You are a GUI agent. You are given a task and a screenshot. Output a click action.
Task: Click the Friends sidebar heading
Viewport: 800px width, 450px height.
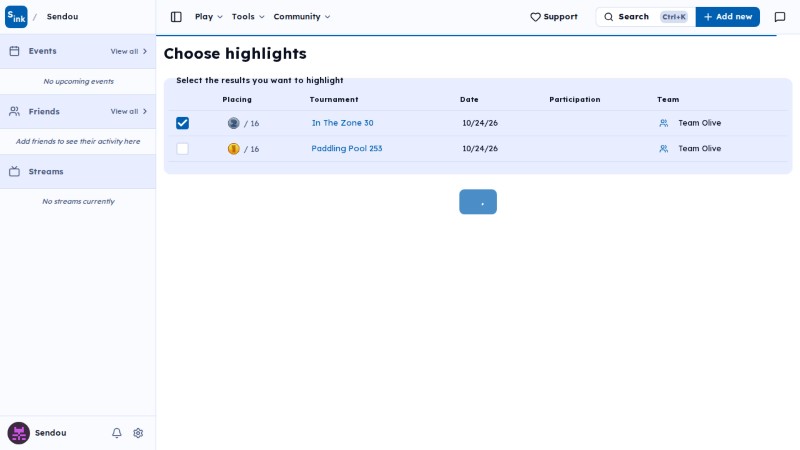[44, 111]
